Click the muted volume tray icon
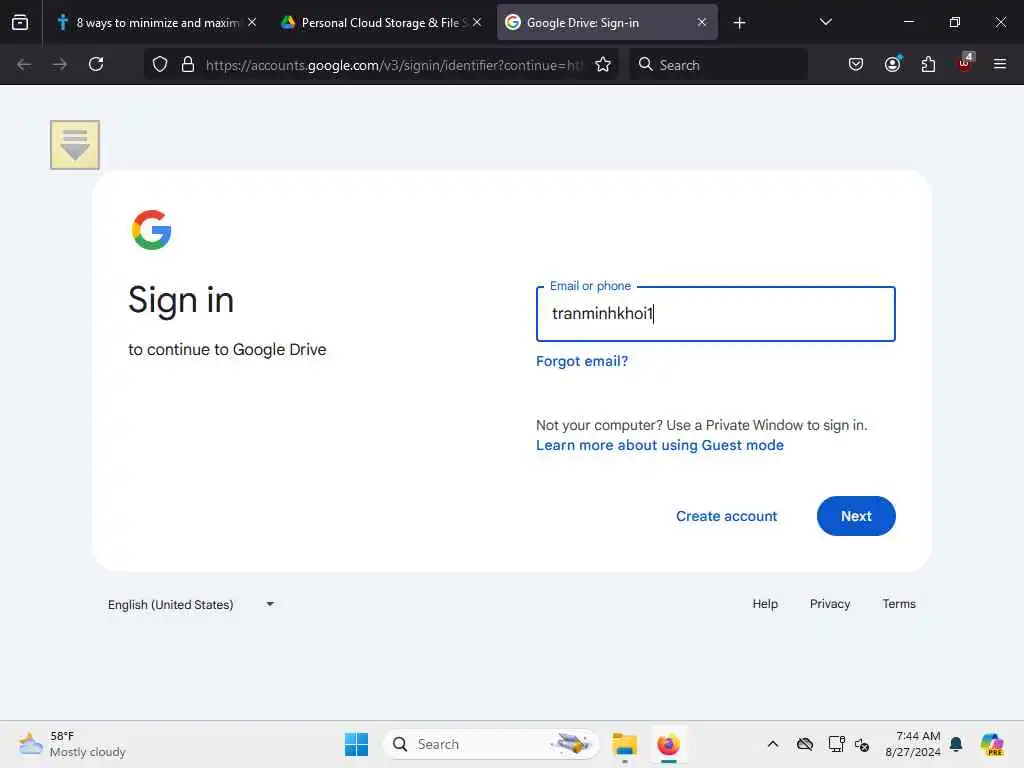 (x=862, y=744)
